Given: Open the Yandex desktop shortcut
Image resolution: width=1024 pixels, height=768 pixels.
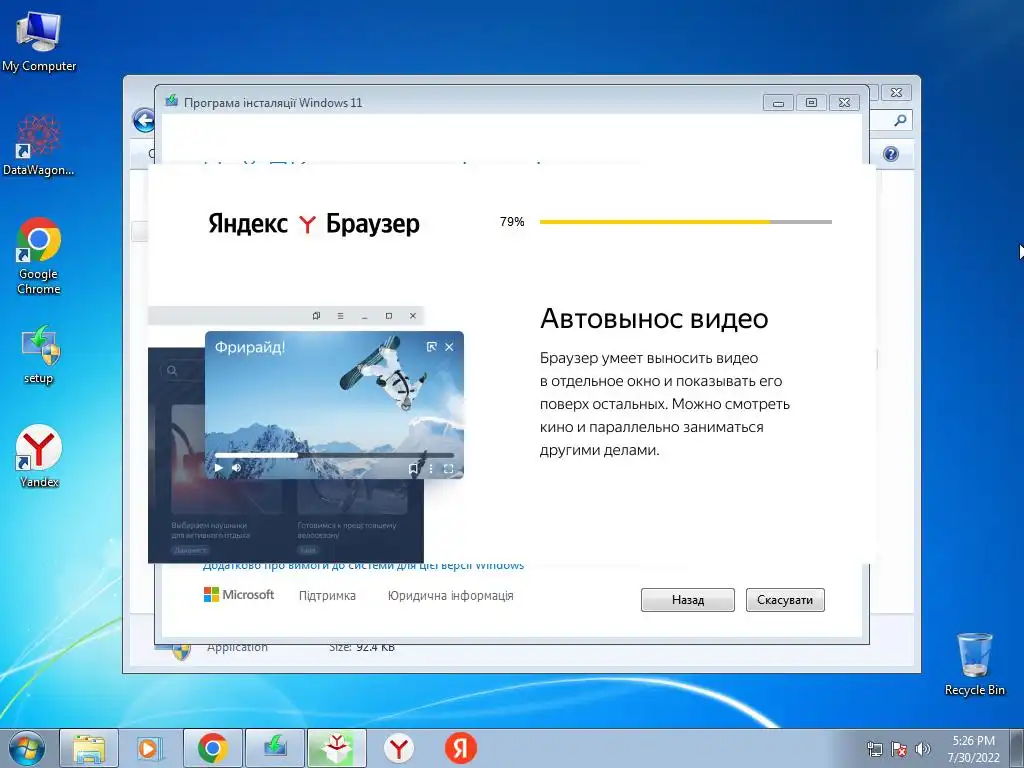Looking at the screenshot, I should pos(39,456).
